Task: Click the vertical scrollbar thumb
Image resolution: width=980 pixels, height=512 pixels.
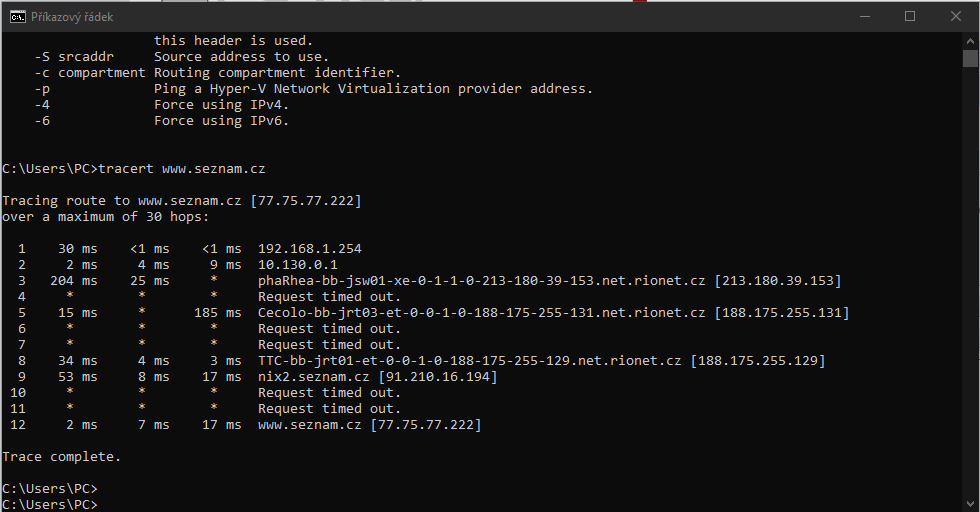Action: (970, 58)
